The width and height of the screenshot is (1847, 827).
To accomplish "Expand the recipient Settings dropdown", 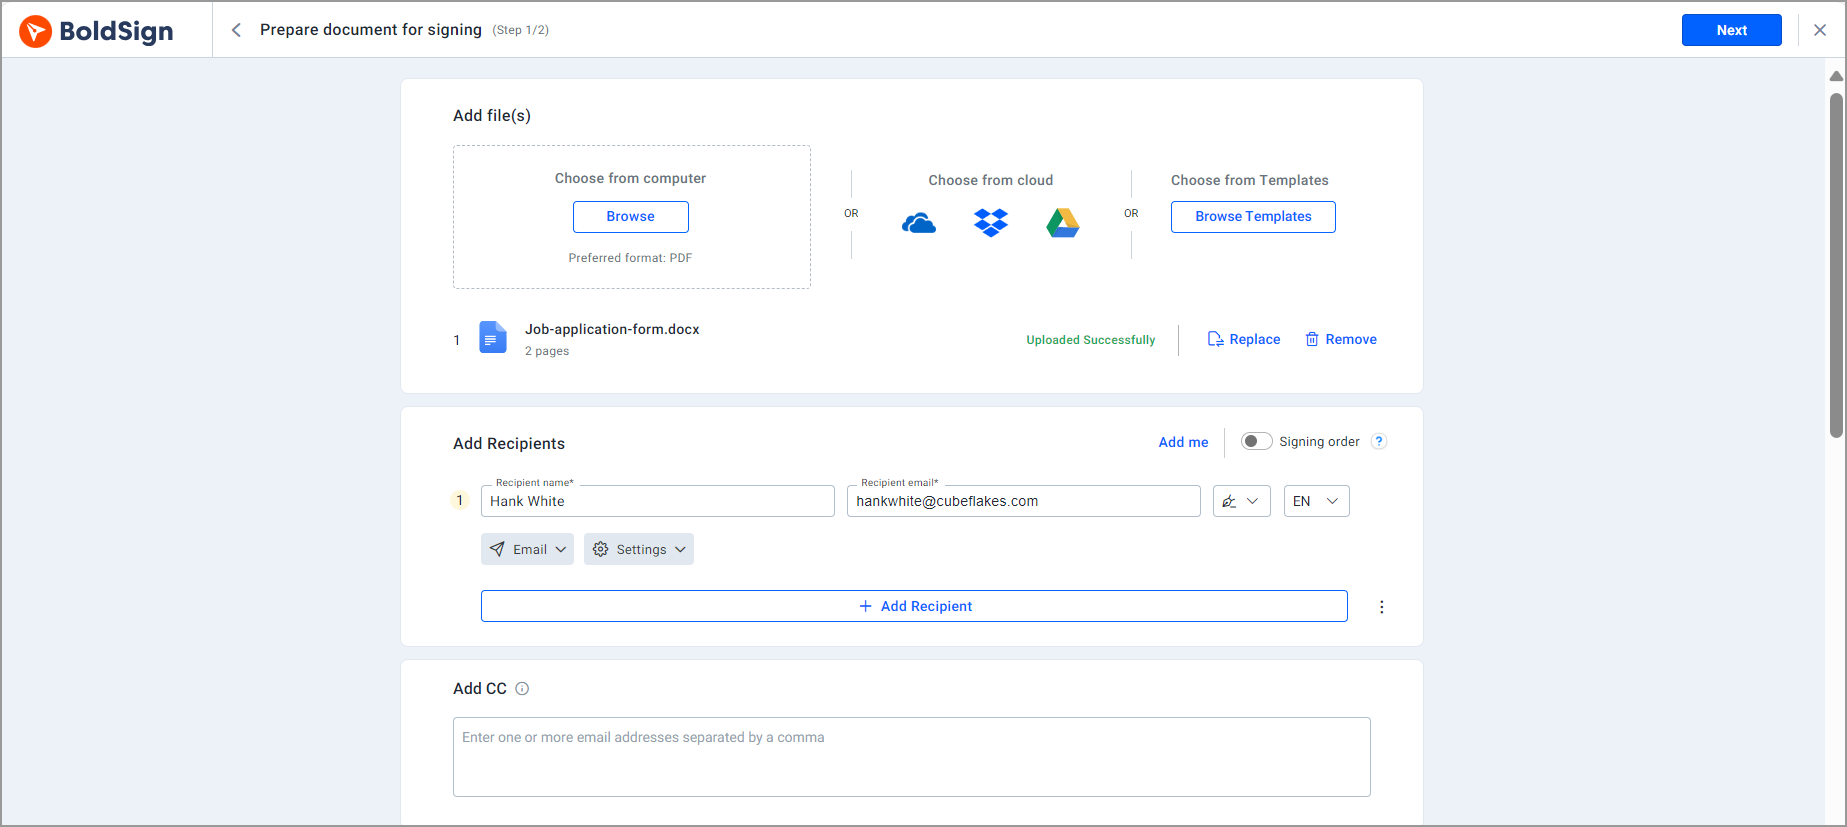I will click(x=639, y=549).
